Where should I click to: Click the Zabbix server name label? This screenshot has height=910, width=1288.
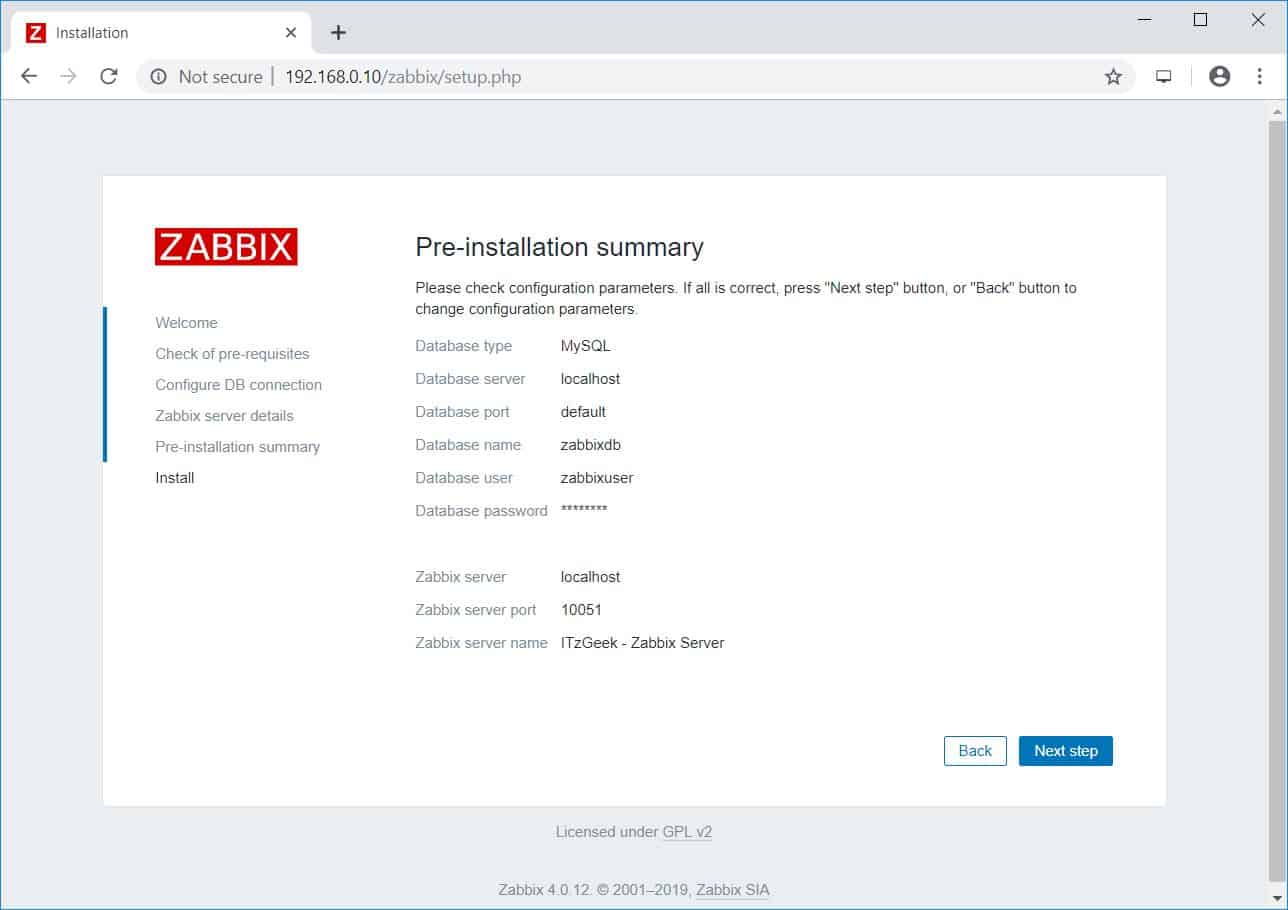point(481,643)
